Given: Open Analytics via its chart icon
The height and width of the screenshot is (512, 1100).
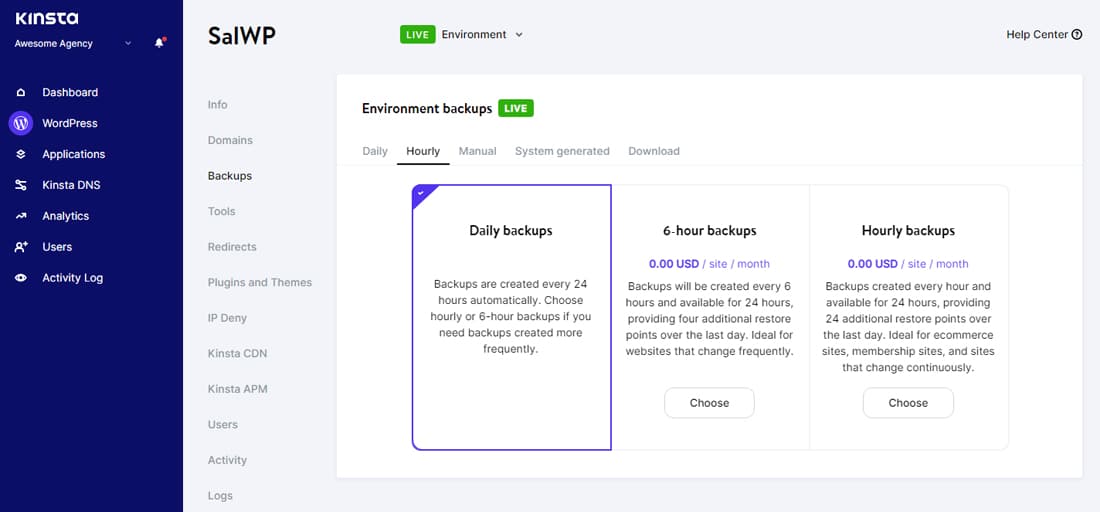Looking at the screenshot, I should coord(21,216).
